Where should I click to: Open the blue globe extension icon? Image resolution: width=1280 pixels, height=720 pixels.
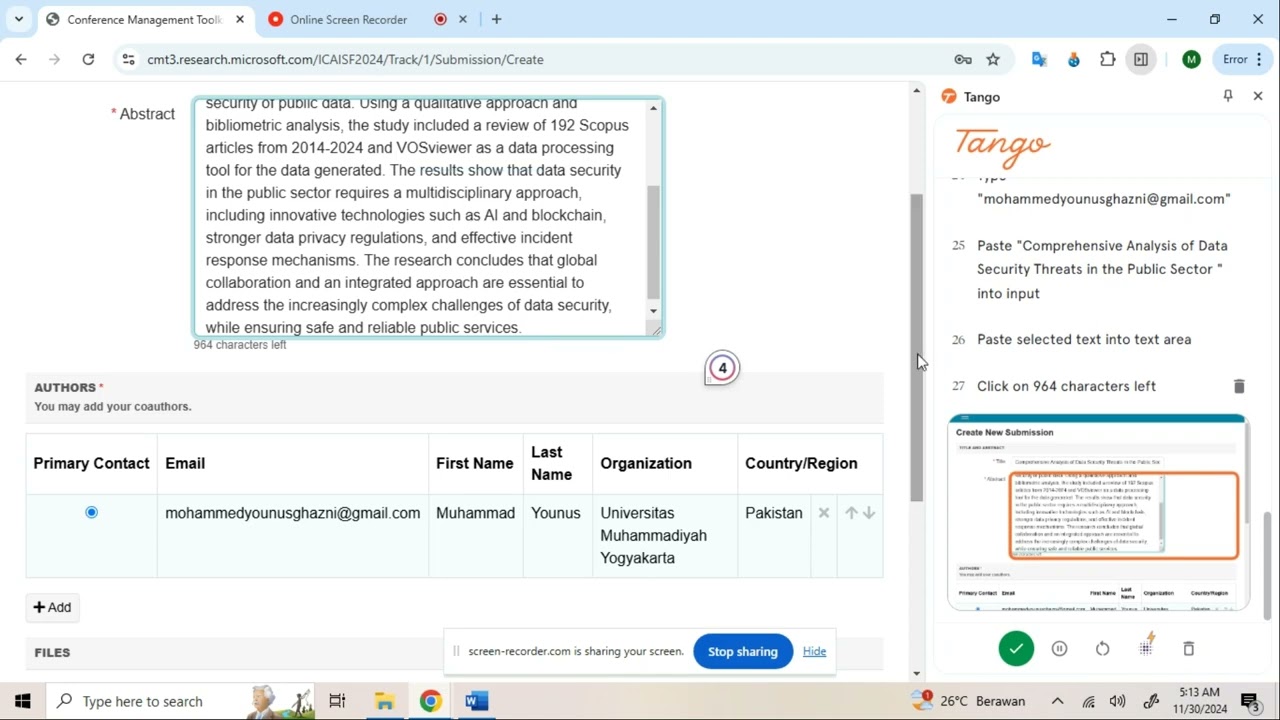coord(1073,59)
